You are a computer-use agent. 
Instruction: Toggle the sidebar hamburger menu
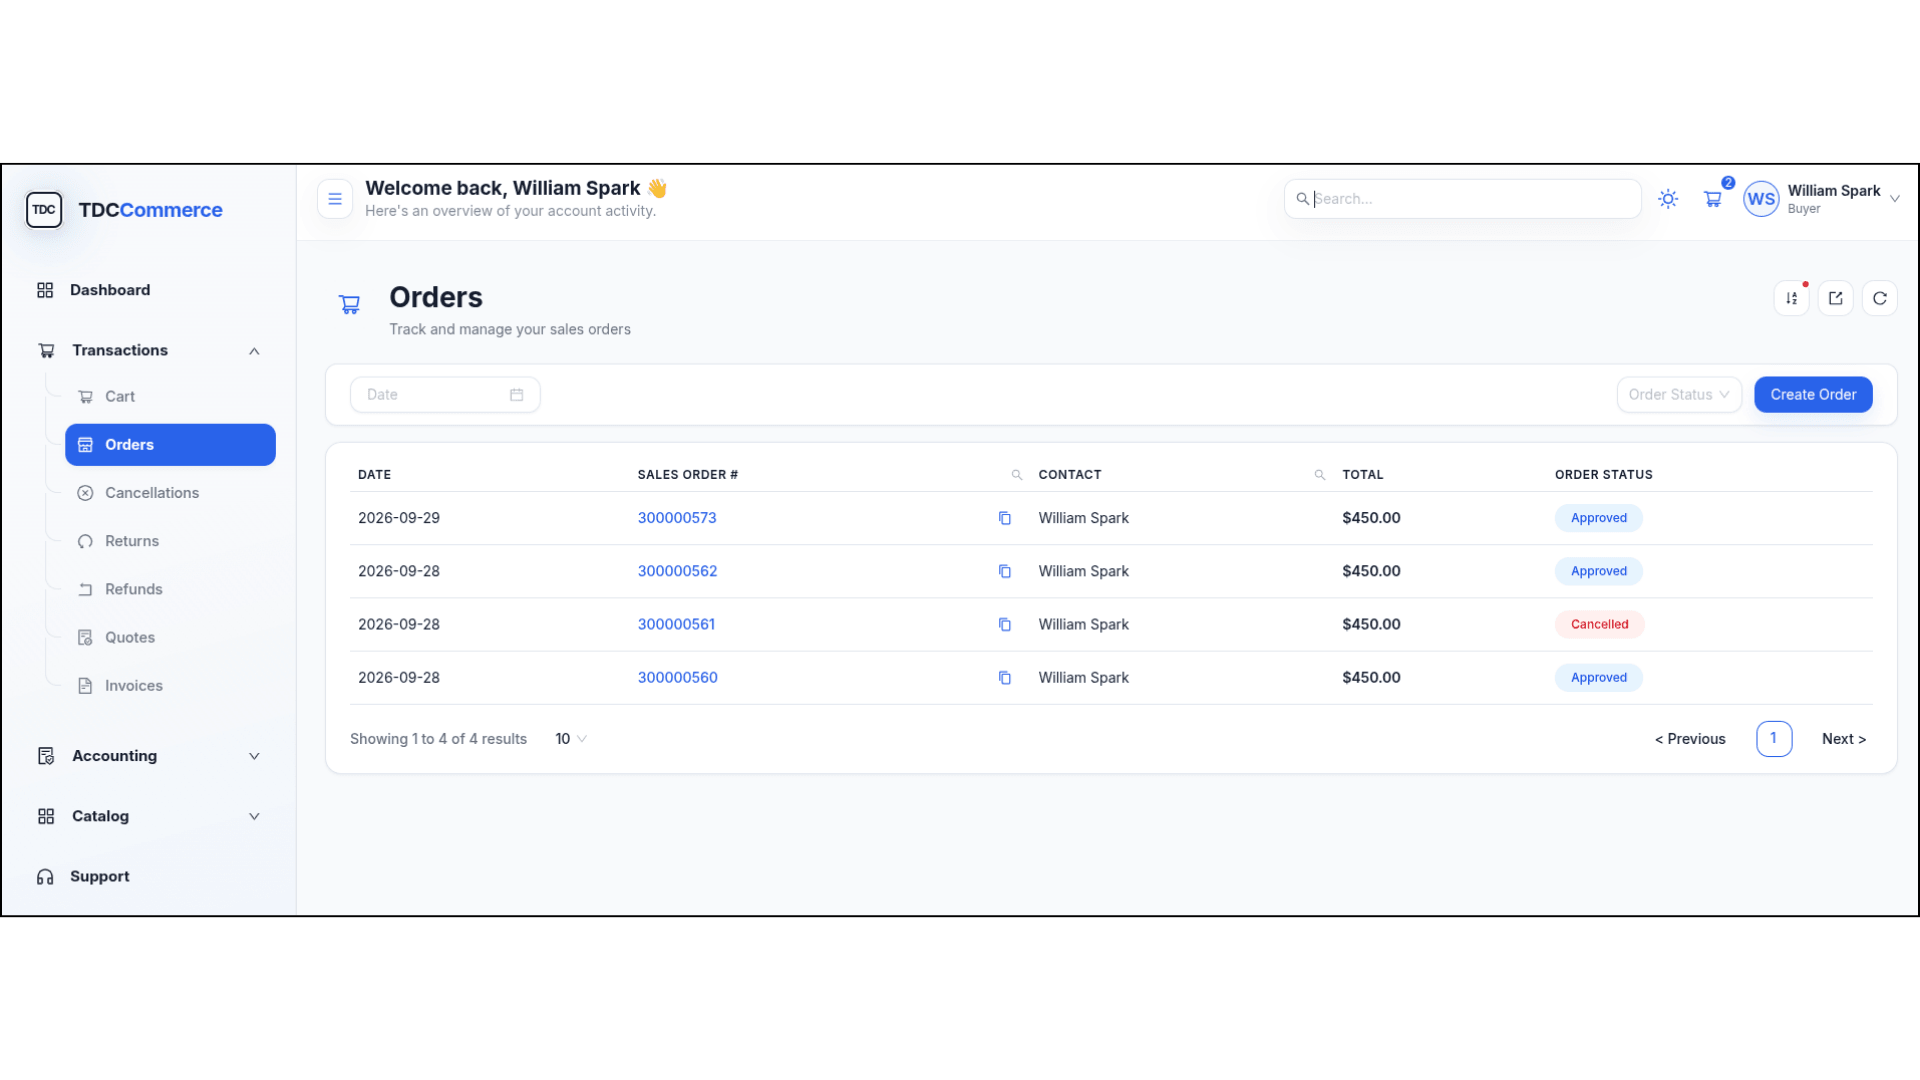click(x=335, y=199)
